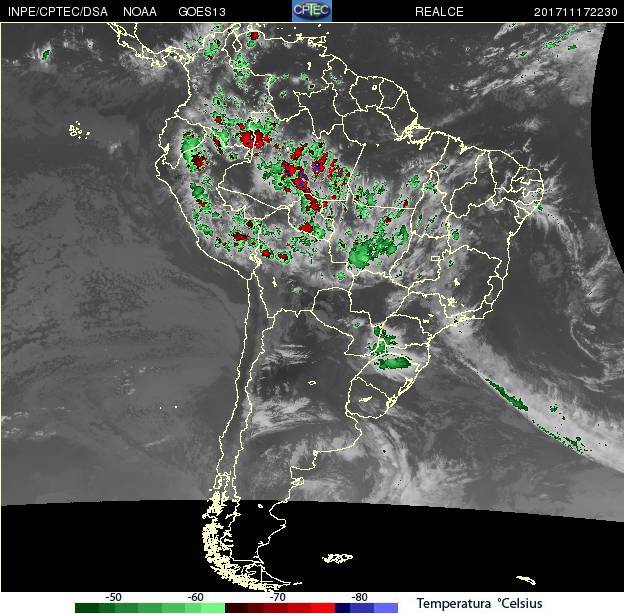
Task: Click the light blue end of color bar
Action: coord(386,608)
